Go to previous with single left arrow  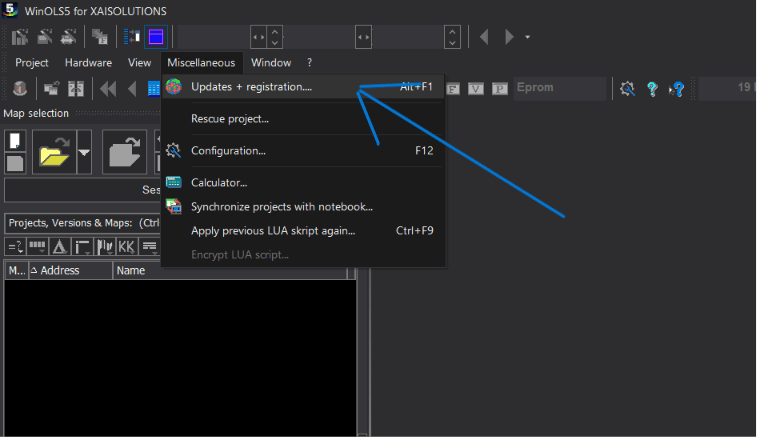132,89
